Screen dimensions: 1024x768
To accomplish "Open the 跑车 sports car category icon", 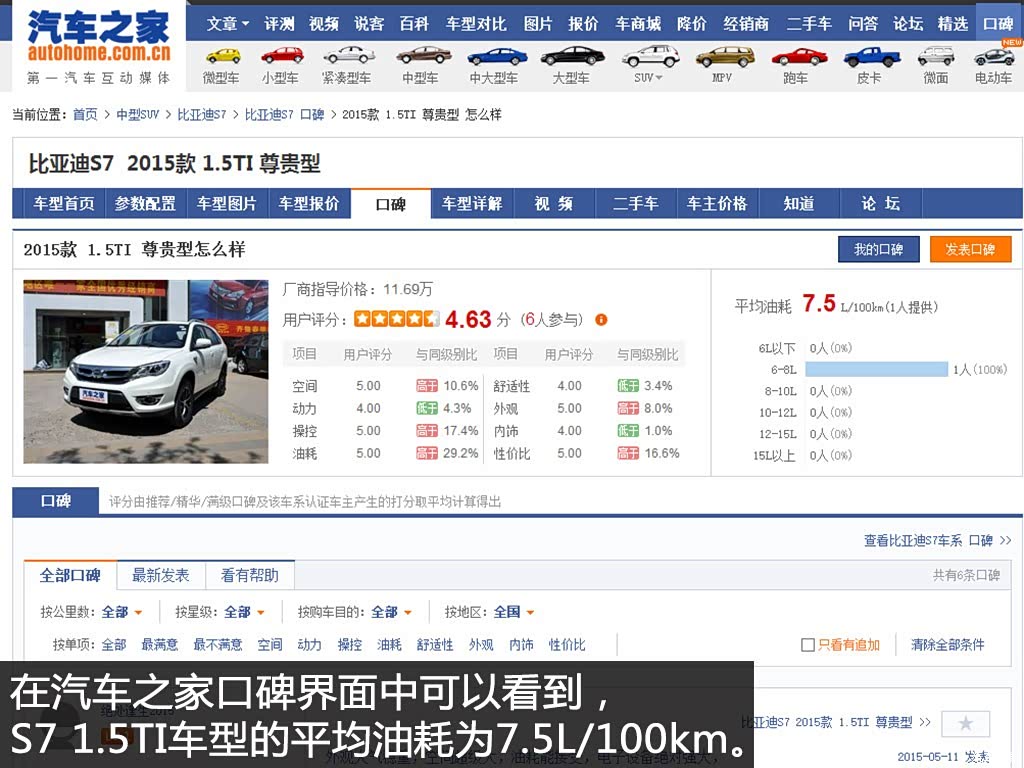I will (799, 57).
